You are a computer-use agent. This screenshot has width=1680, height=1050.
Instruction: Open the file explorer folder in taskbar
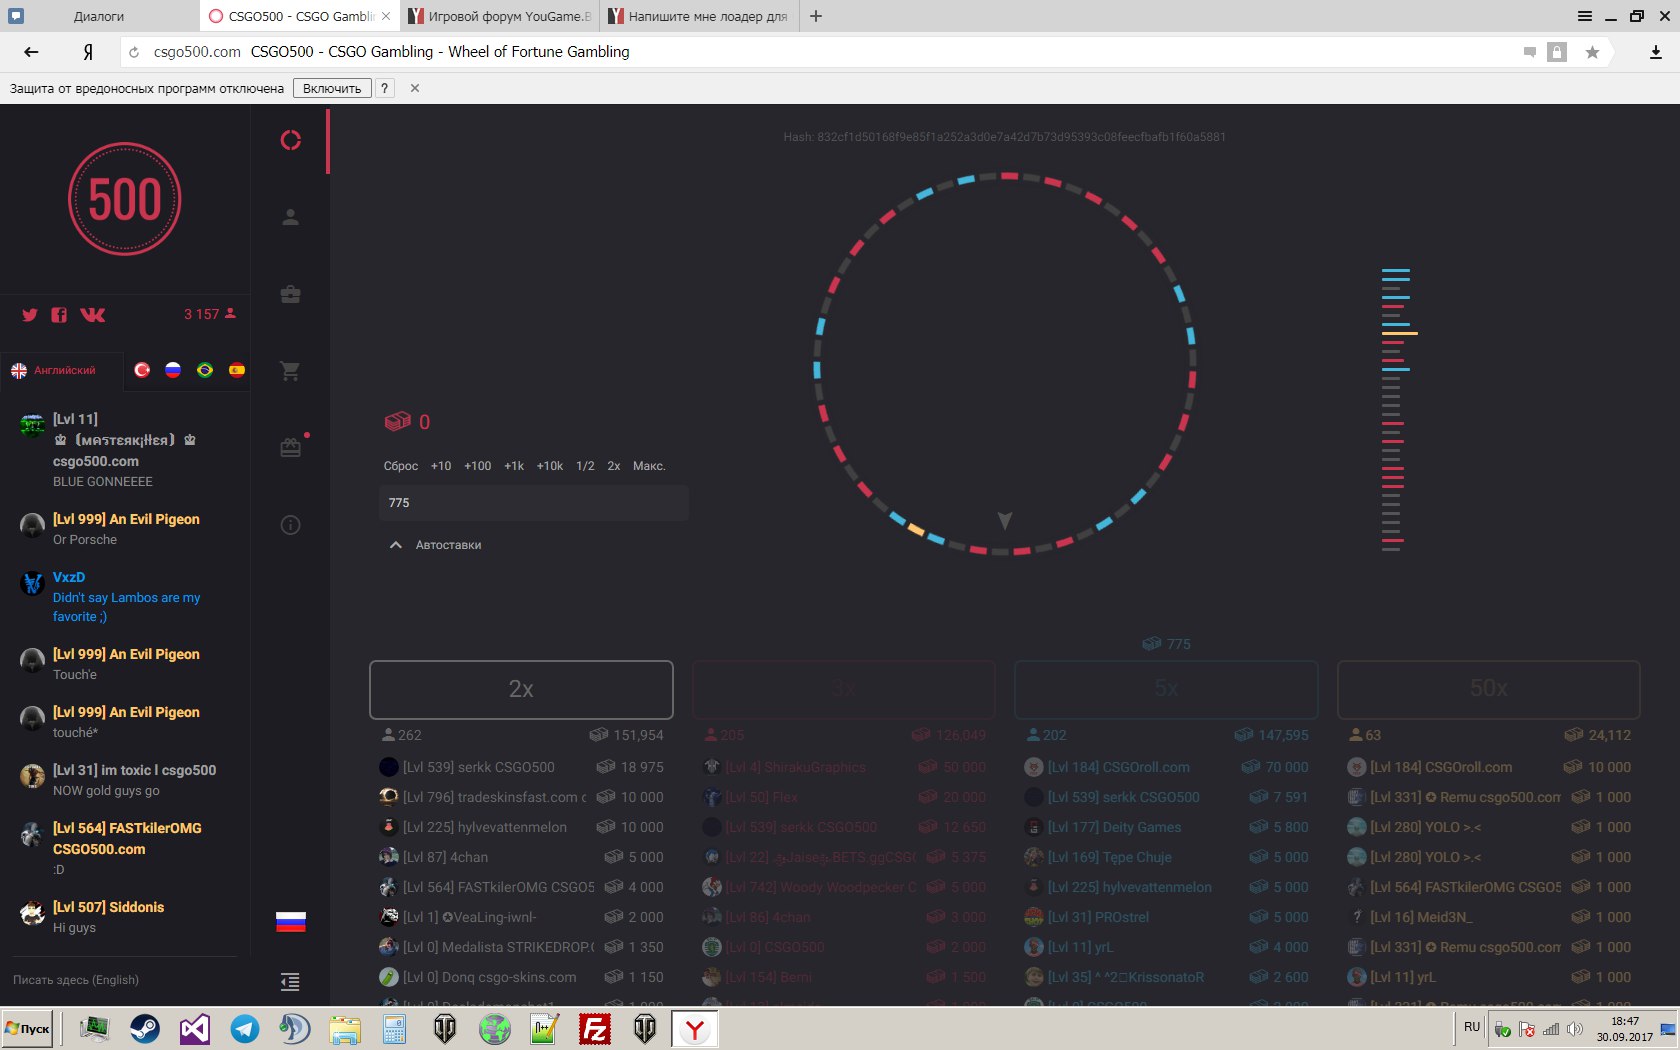pyautogui.click(x=345, y=1028)
